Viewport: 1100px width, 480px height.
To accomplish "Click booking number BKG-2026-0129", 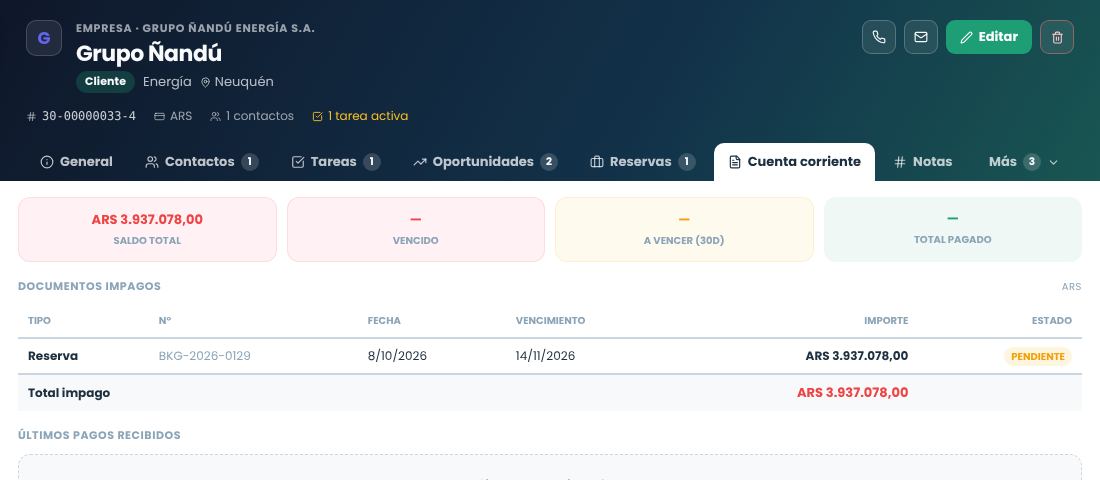I will (204, 356).
